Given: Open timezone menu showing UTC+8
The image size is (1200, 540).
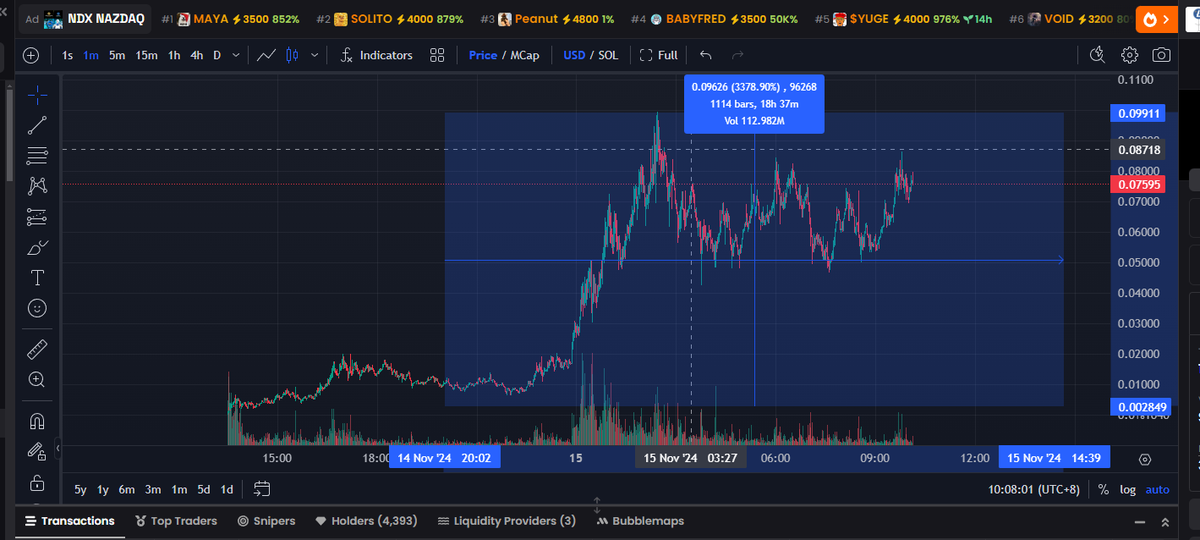Looking at the screenshot, I should (x=1036, y=490).
